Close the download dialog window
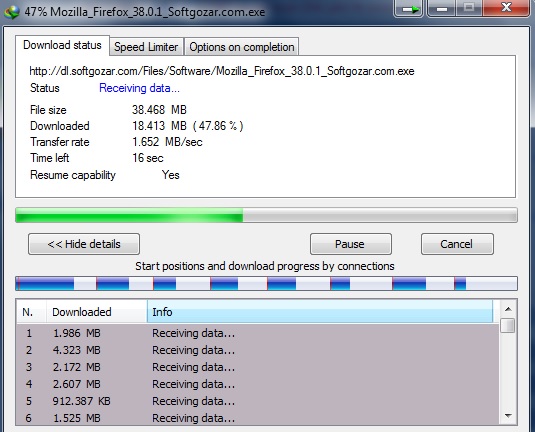Screen dimensions: 535x432 pos(506,8)
